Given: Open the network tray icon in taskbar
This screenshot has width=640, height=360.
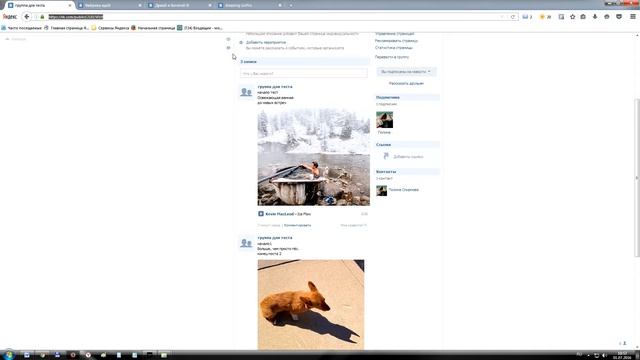Looking at the screenshot, I should tap(596, 355).
